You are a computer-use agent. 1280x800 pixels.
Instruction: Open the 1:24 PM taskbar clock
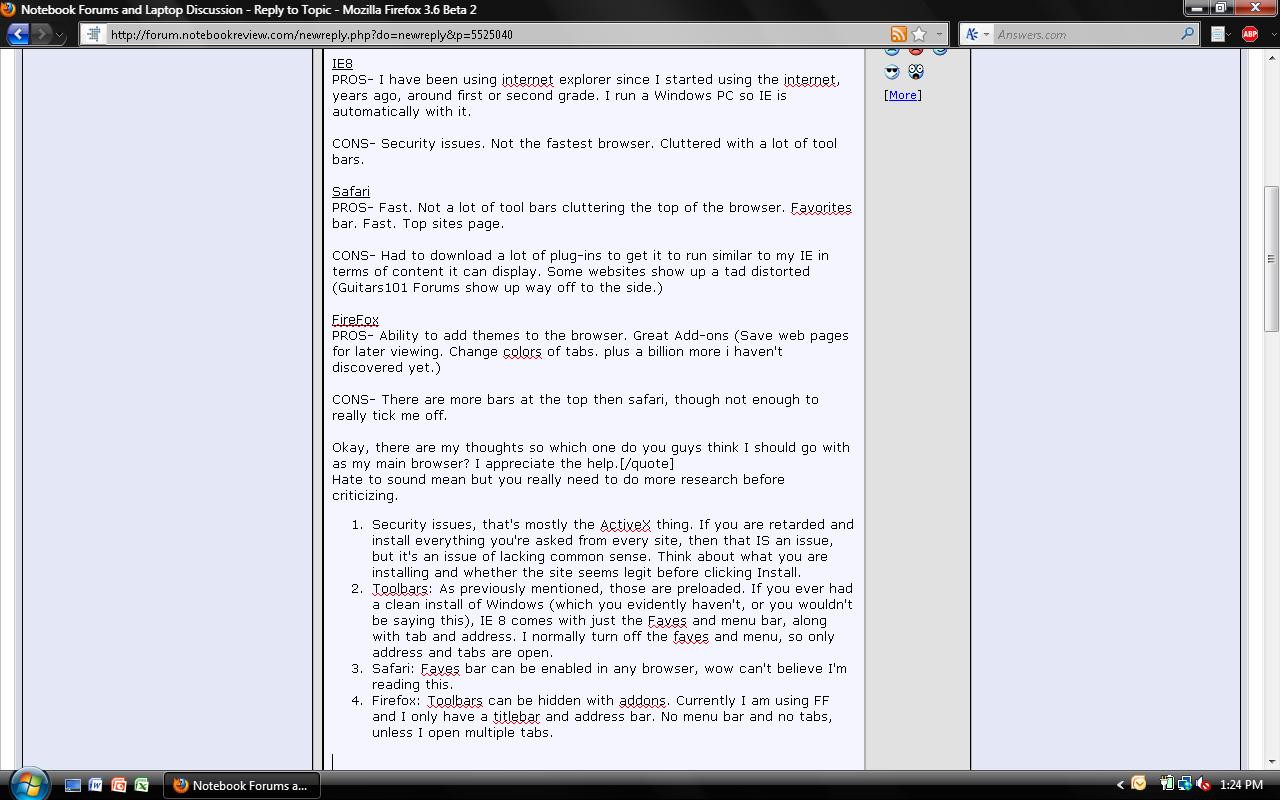point(1241,785)
